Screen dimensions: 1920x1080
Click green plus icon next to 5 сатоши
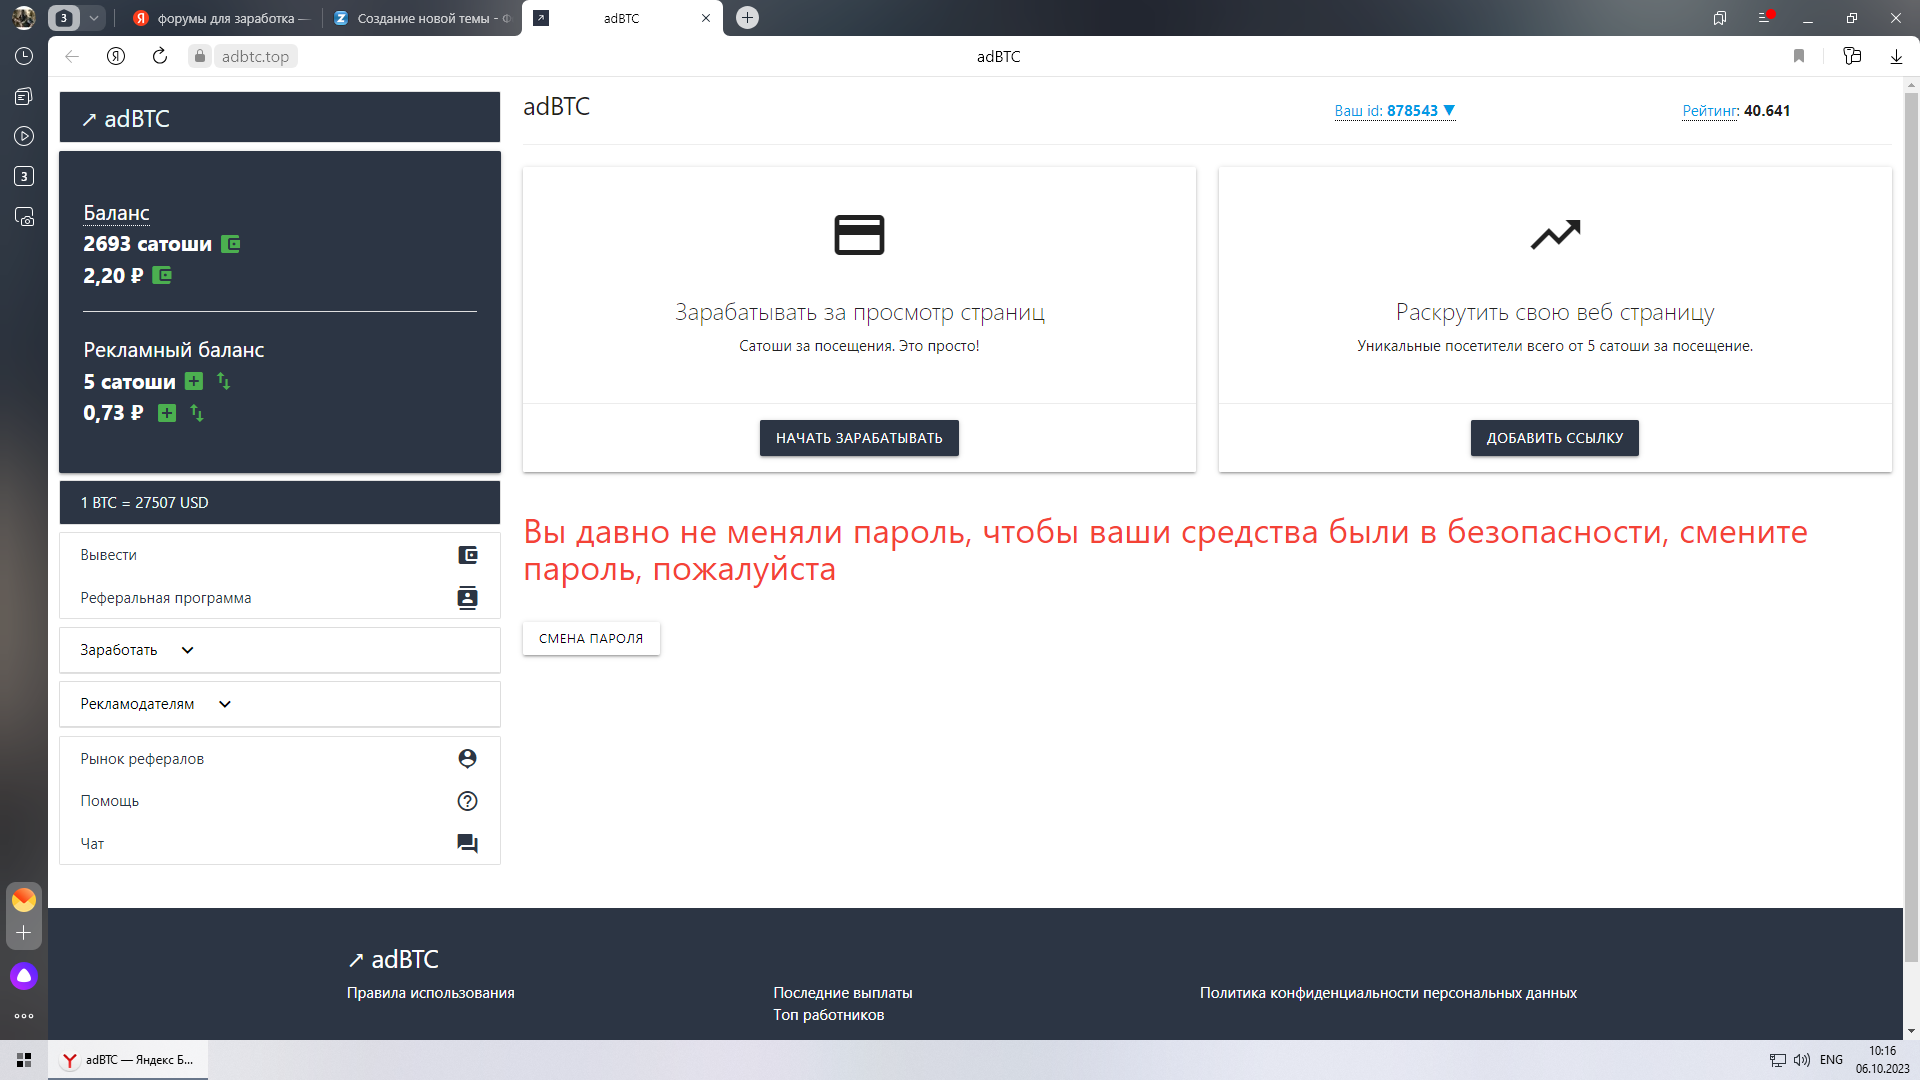(x=194, y=381)
